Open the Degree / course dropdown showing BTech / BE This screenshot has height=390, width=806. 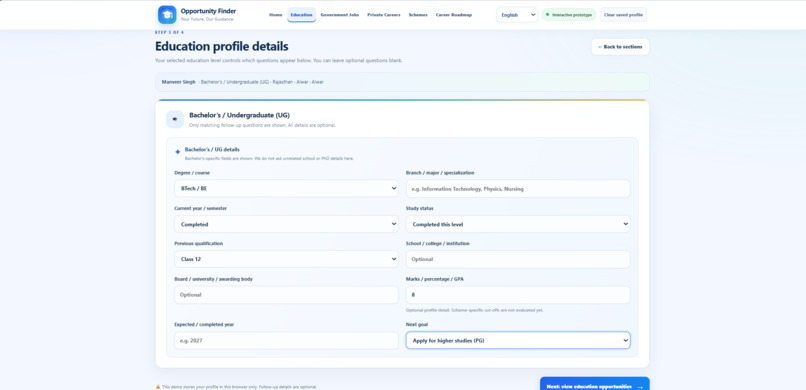click(286, 189)
